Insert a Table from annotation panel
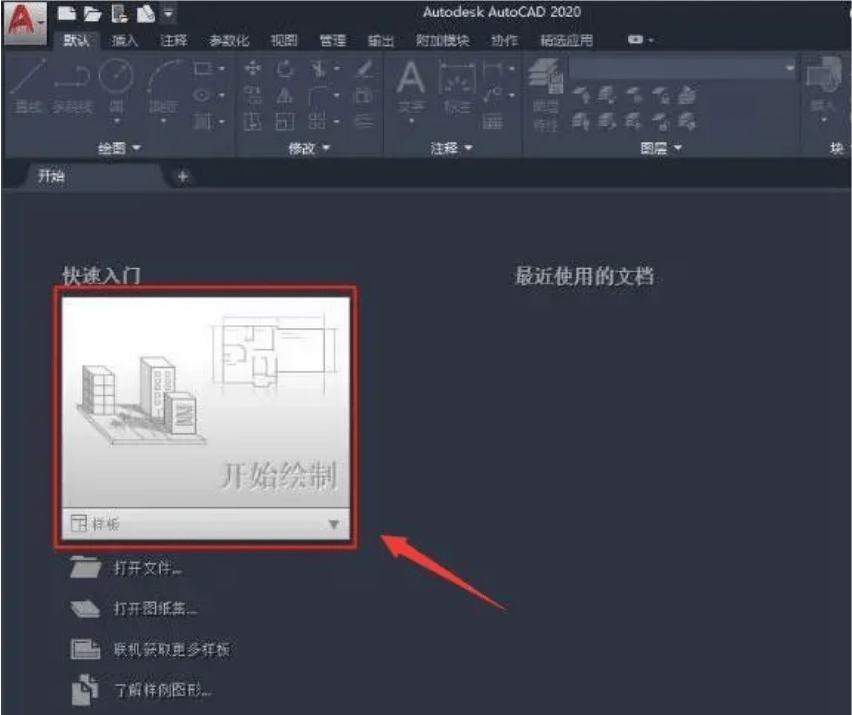The width and height of the screenshot is (852, 715). pos(492,121)
